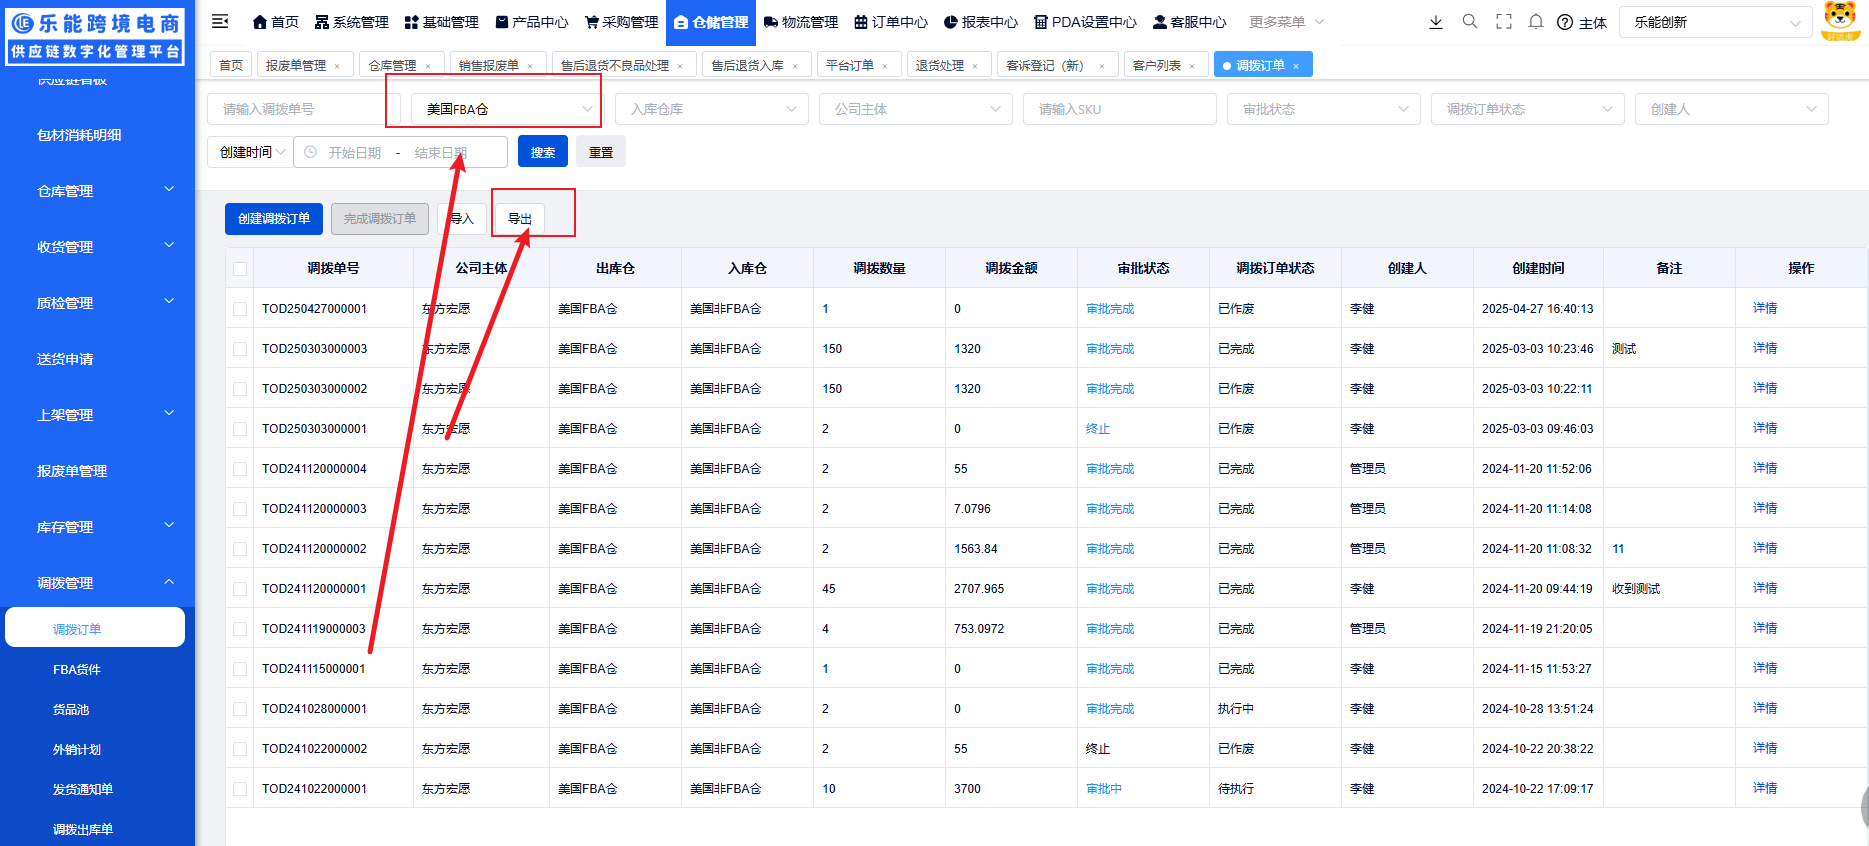This screenshot has width=1869, height=846.
Task: Click the 请输入SKU input field
Action: (x=1119, y=109)
